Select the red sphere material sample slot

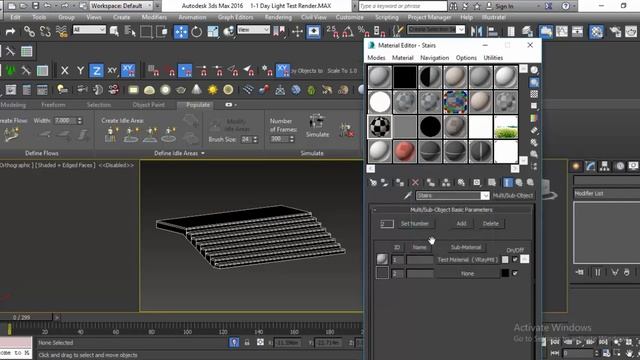[x=405, y=151]
